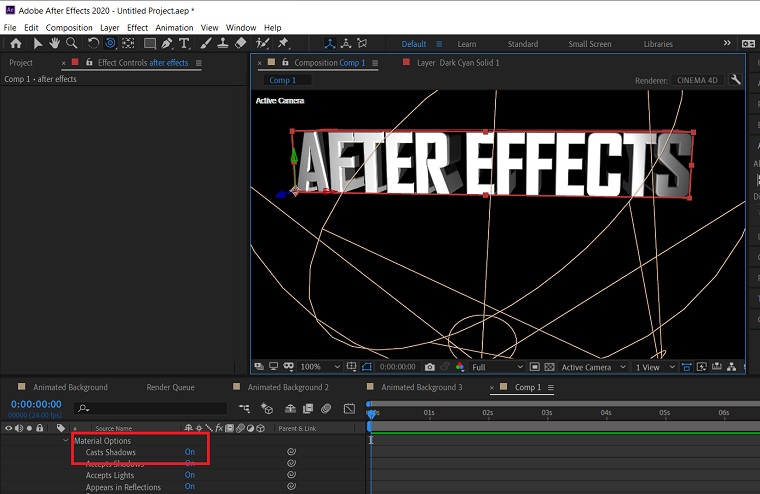Open the renderer options wrench icon
Image resolution: width=760 pixels, height=494 pixels.
point(736,80)
